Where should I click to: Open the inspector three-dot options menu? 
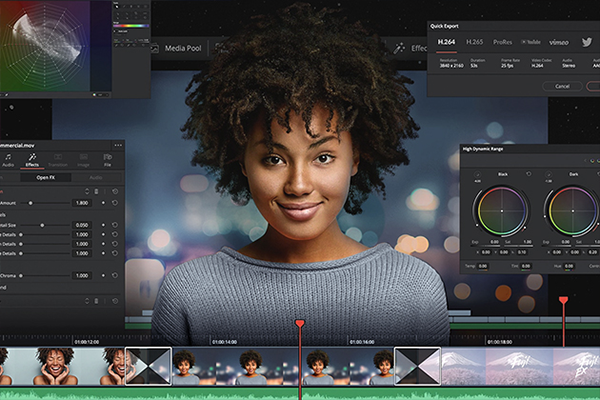(x=118, y=145)
